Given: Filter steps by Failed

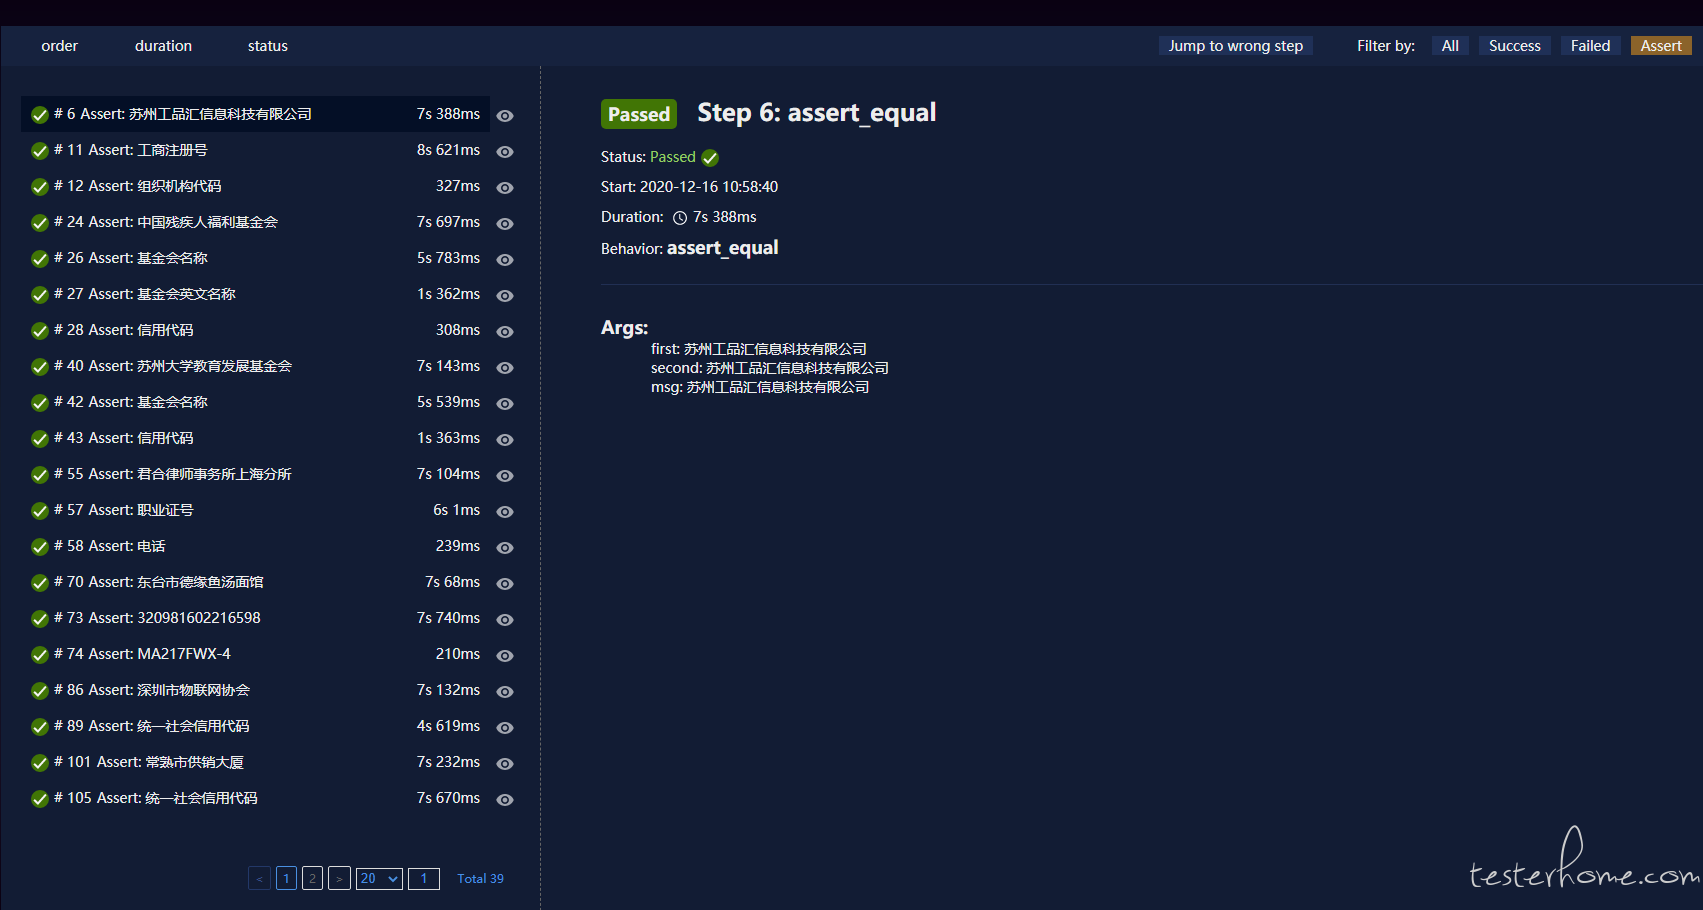Looking at the screenshot, I should click(1590, 46).
